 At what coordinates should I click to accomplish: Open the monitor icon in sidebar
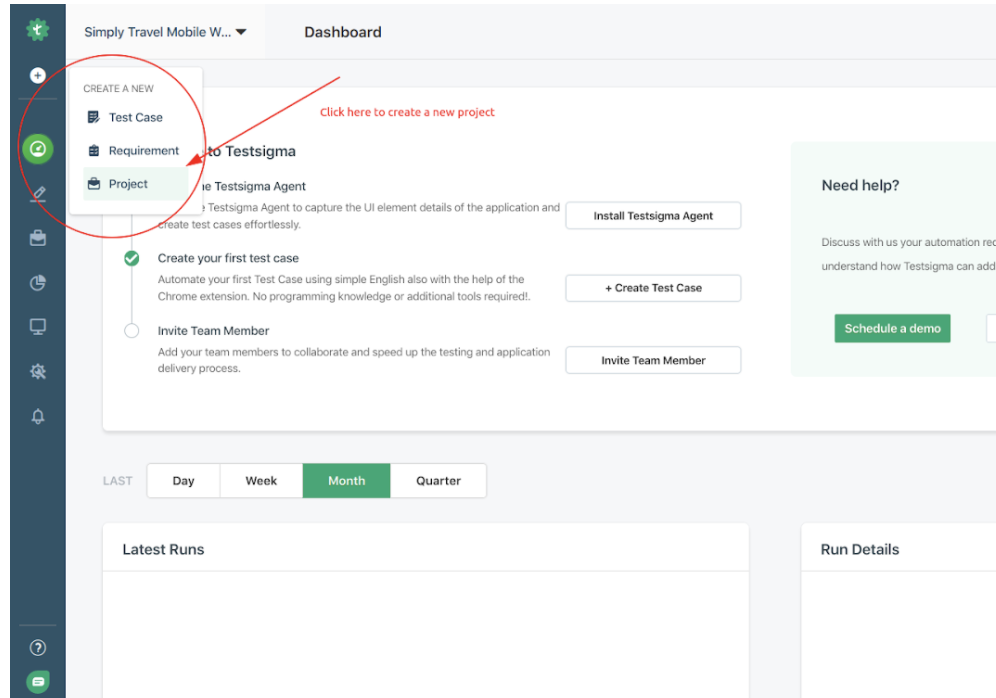(38, 327)
